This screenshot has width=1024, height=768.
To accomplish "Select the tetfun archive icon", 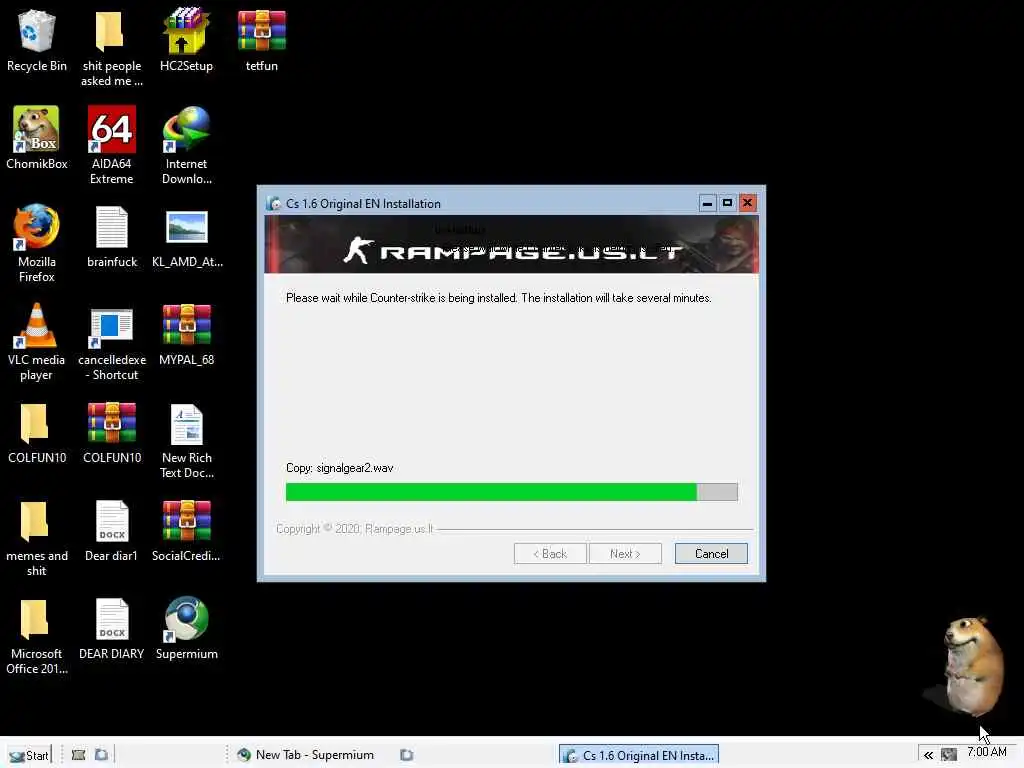I will coord(261,41).
